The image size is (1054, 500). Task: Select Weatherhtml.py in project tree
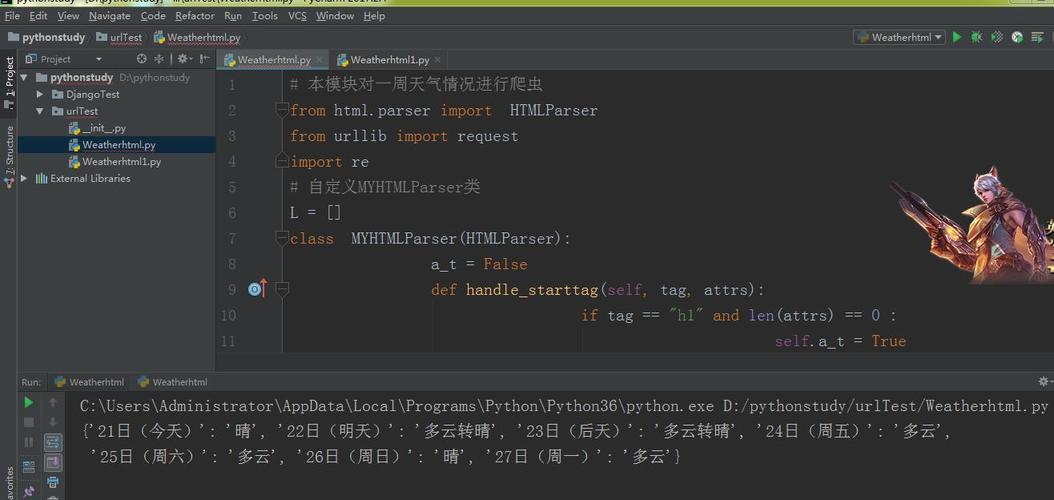click(119, 145)
